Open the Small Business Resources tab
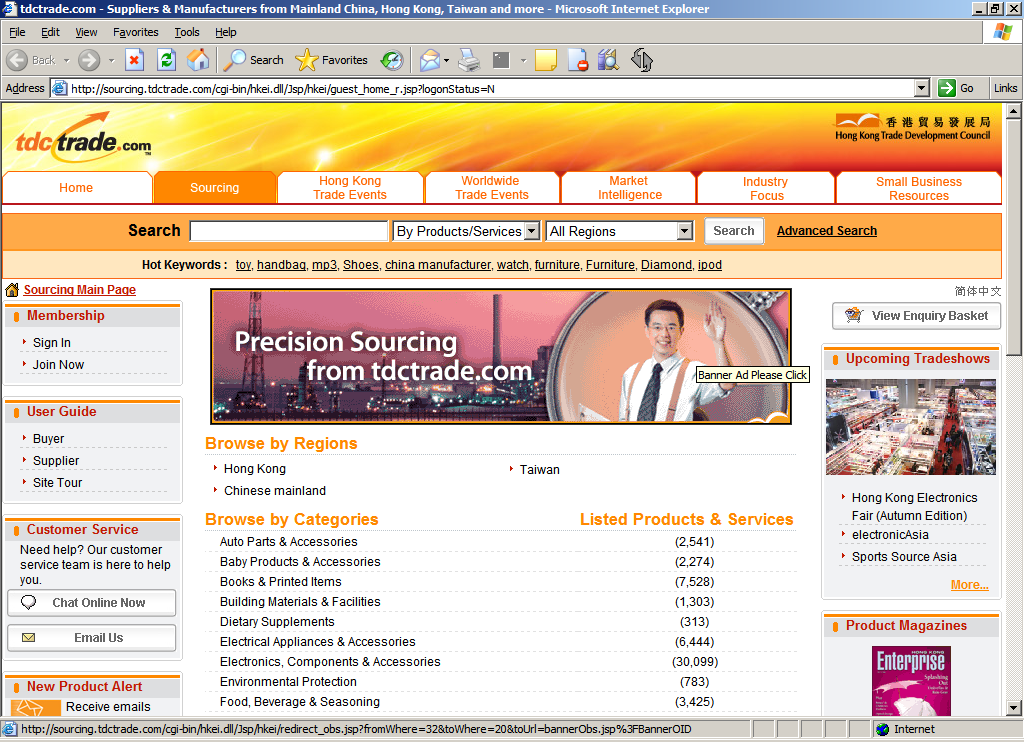This screenshot has height=742, width=1024. point(919,188)
